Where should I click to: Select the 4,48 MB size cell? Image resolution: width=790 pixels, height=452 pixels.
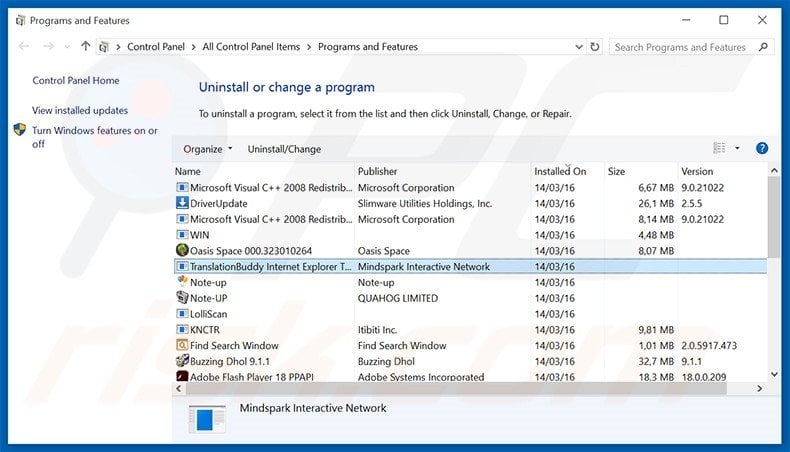coord(655,235)
